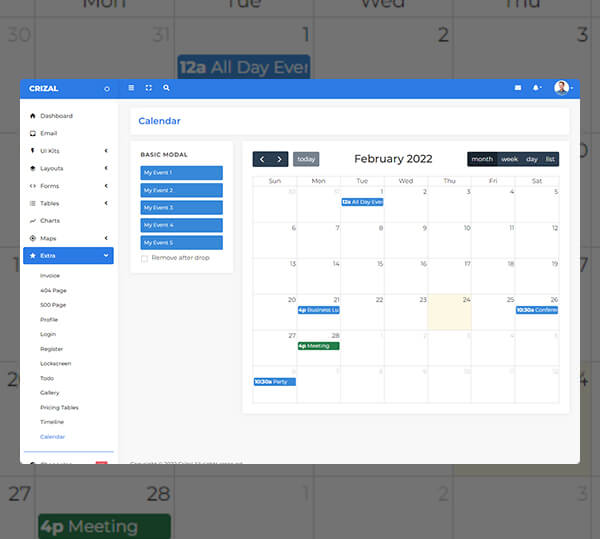
Task: Click the Extra star icon
Action: click(x=33, y=256)
